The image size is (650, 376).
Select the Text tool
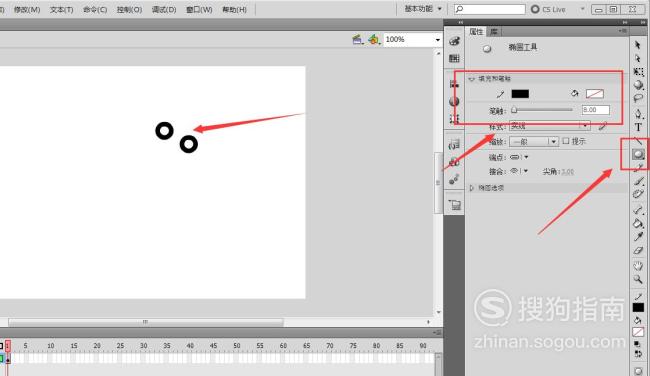coord(638,127)
